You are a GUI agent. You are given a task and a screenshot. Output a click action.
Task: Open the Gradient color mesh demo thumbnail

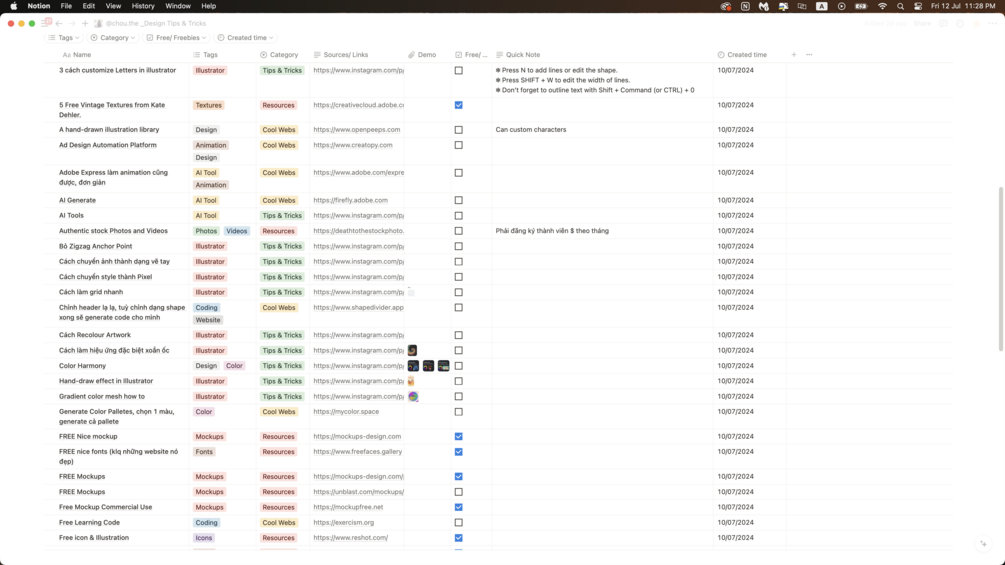[x=413, y=397]
